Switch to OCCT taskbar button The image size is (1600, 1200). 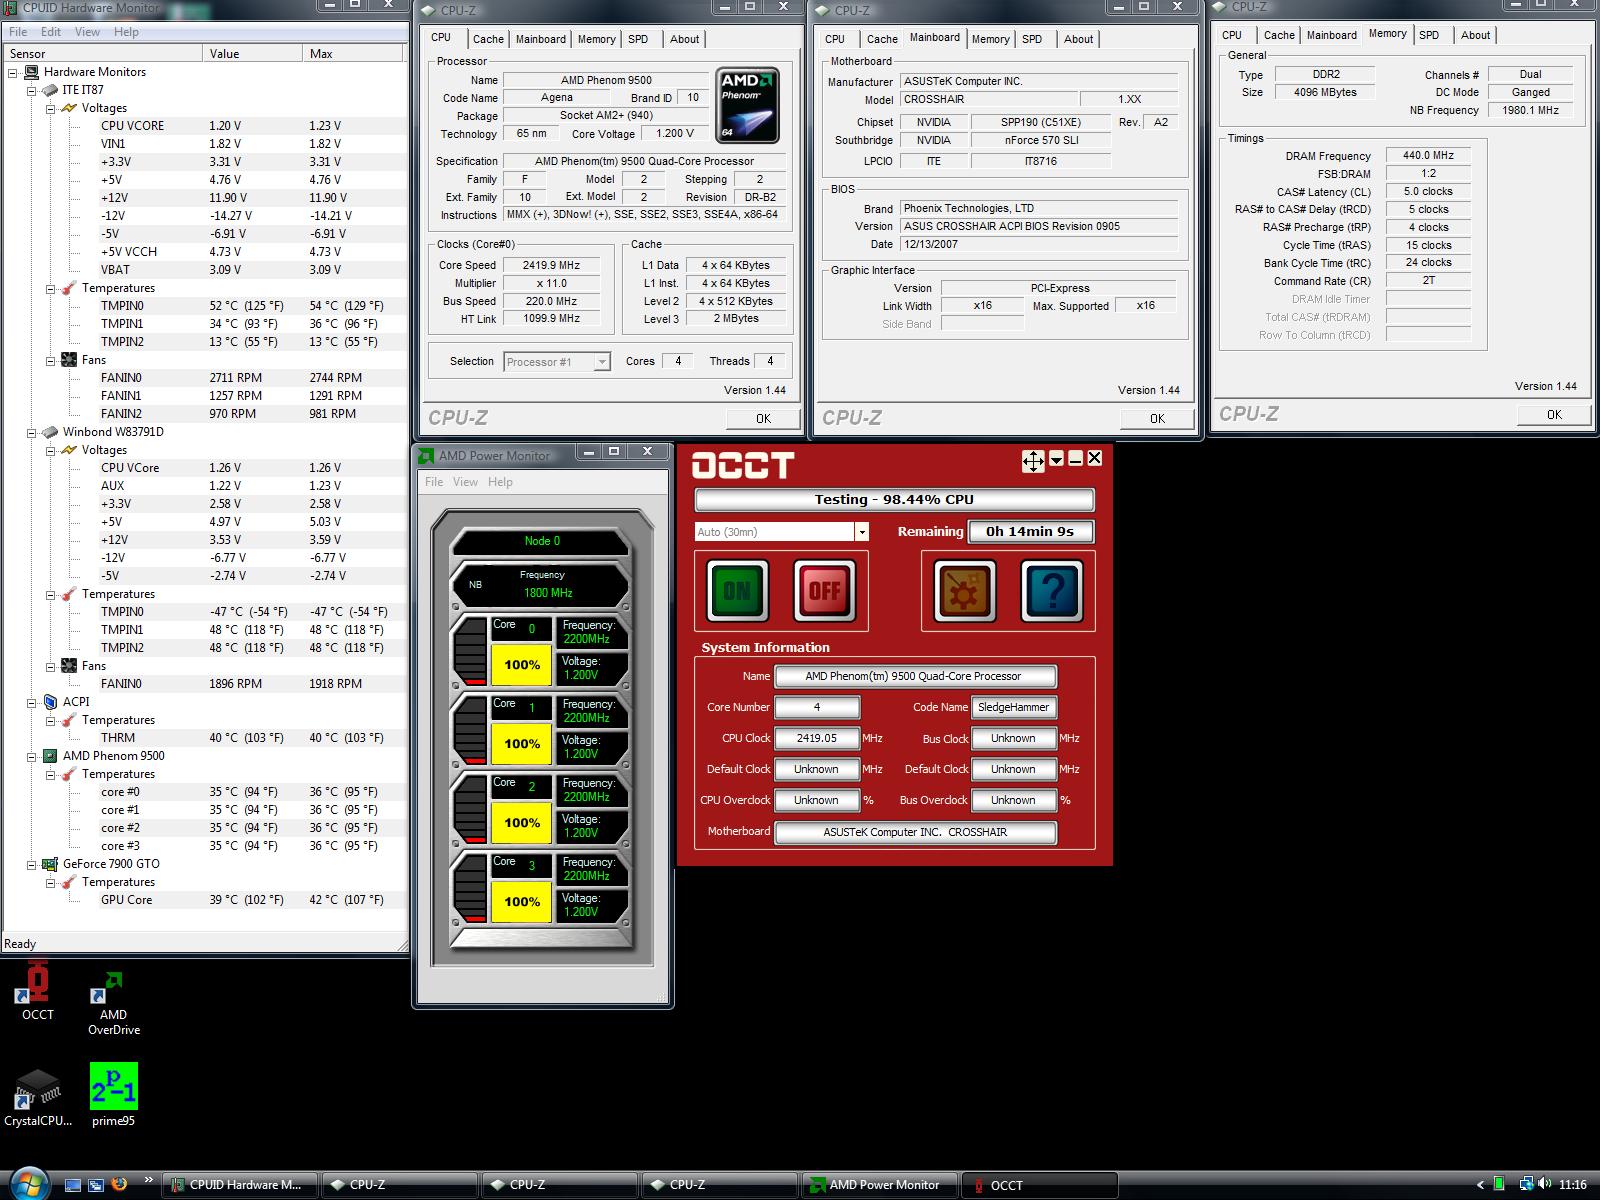[x=1040, y=1185]
